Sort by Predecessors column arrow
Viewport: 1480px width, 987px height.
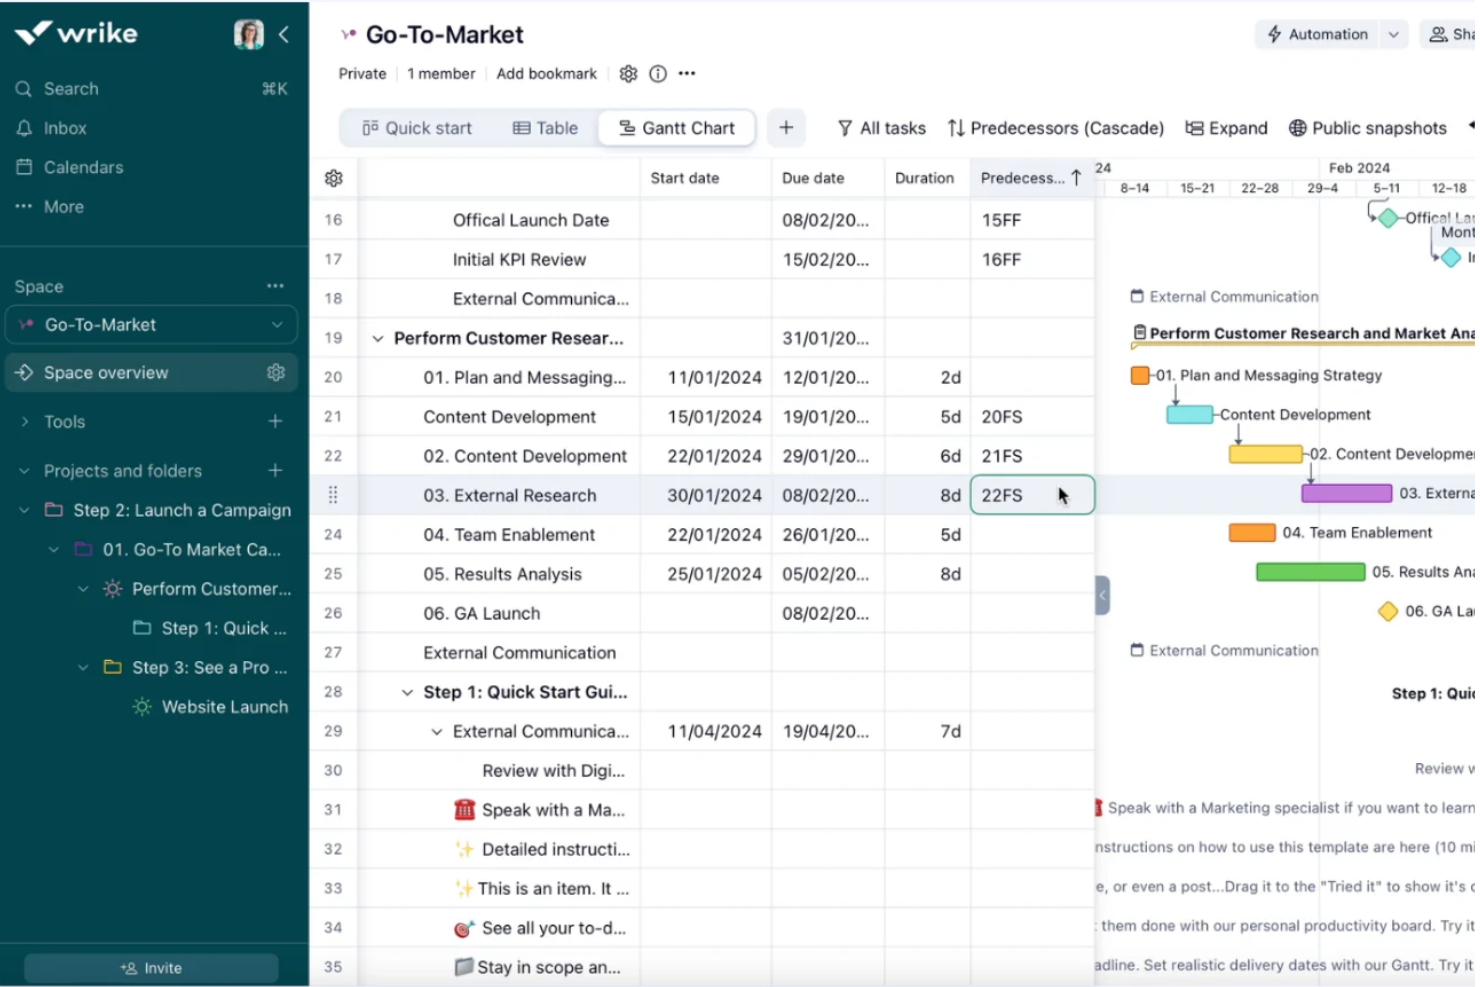(1076, 177)
